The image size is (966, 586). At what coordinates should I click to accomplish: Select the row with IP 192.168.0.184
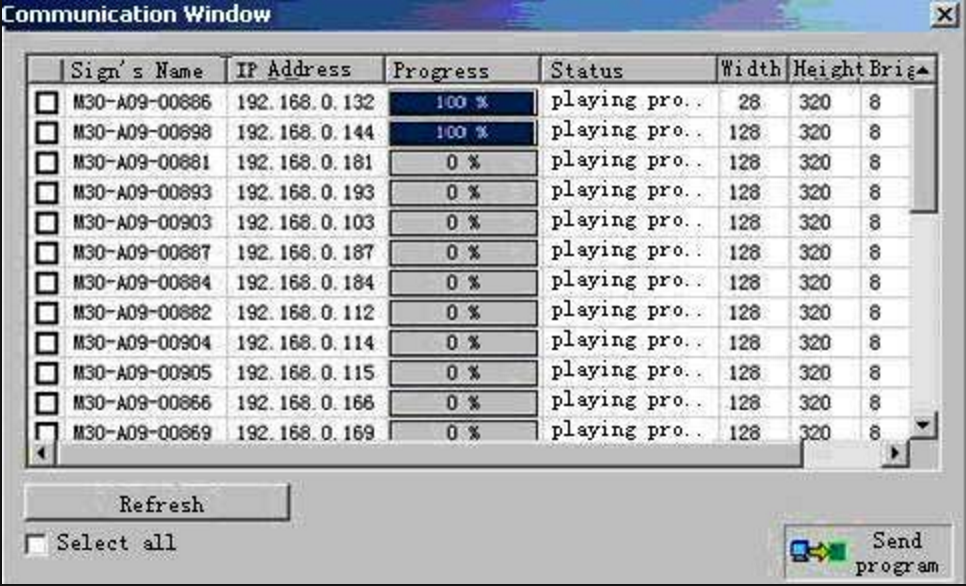304,283
